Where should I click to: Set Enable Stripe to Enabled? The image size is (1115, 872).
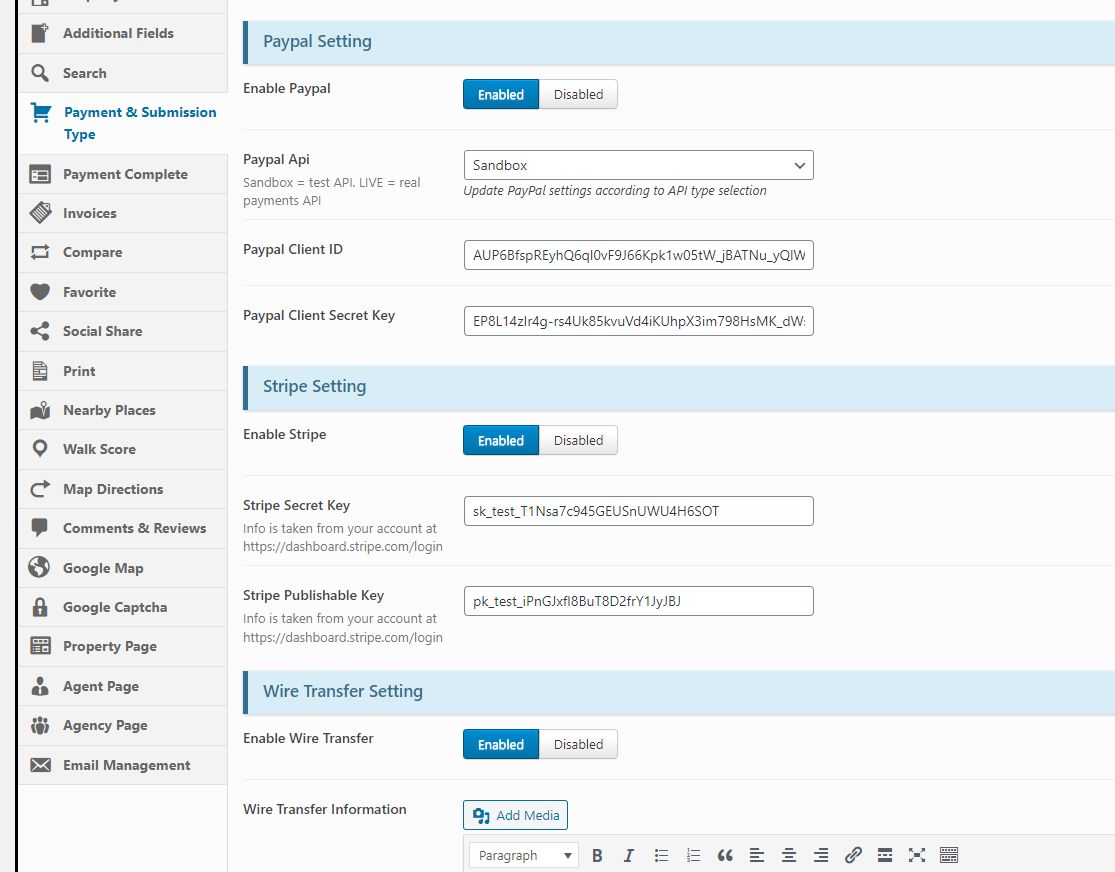tap(501, 440)
